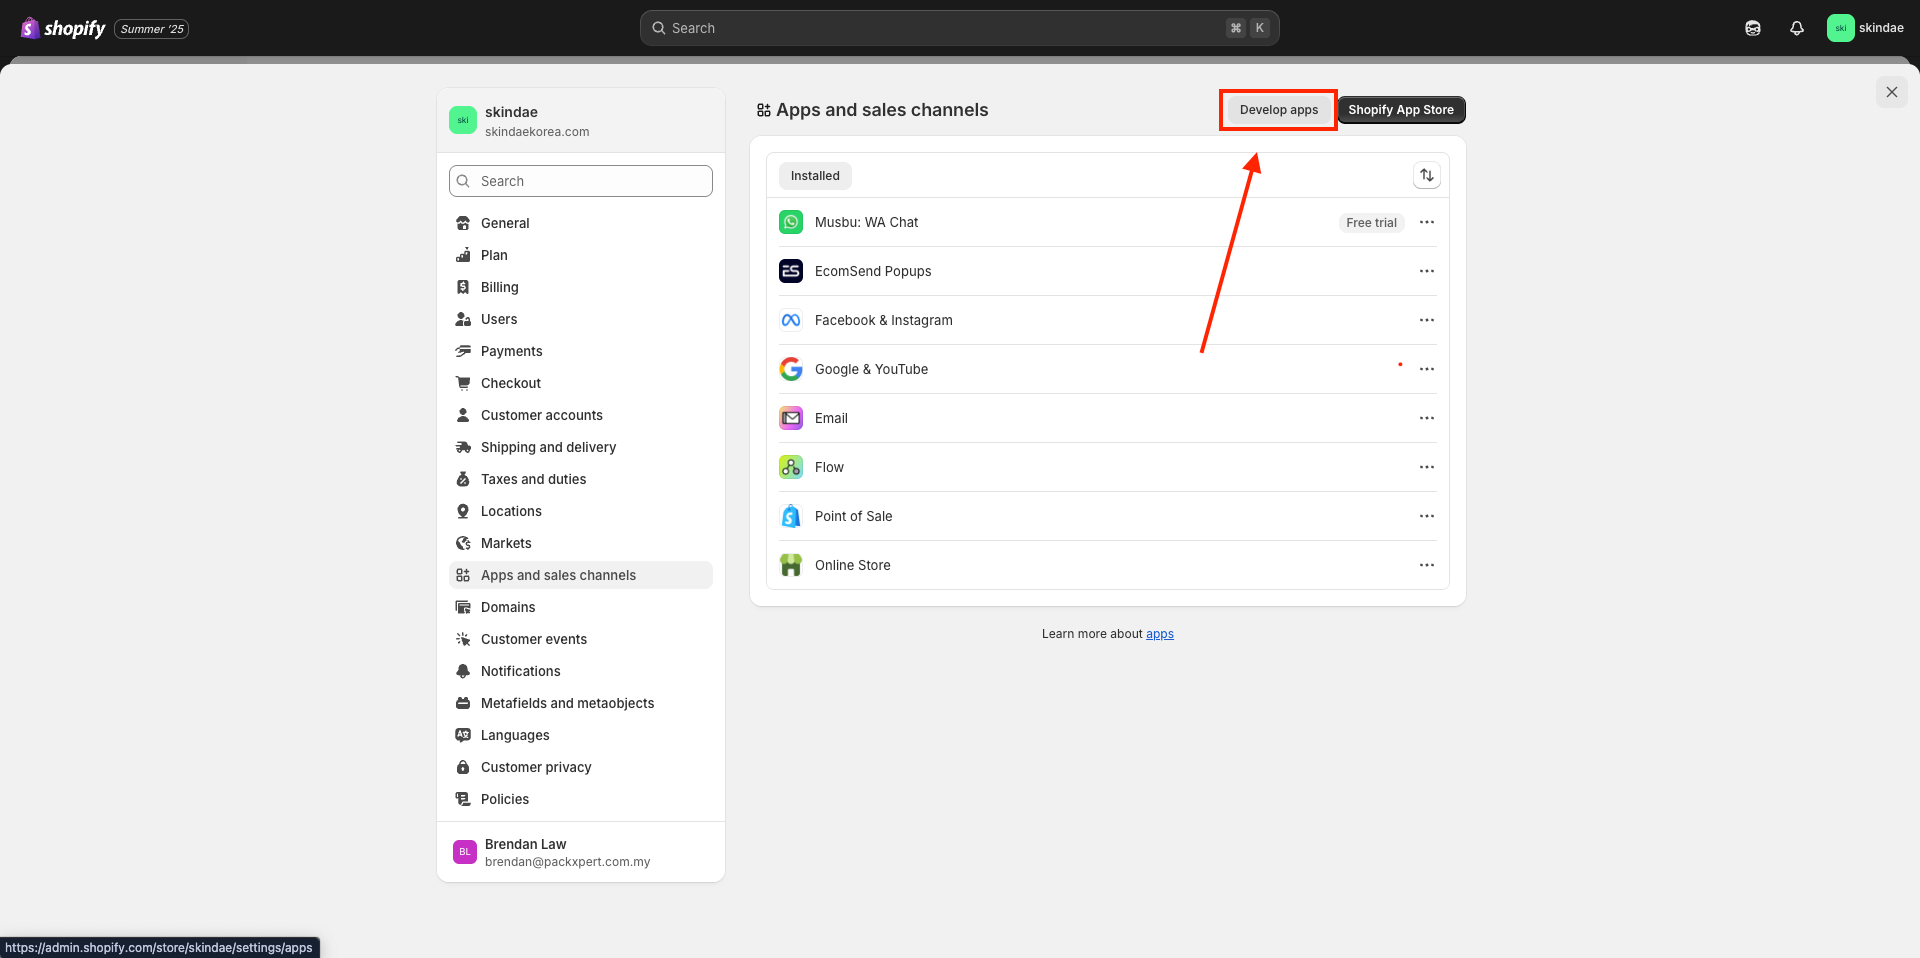Click the EcomSend Popups app icon
The image size is (1920, 958).
tap(791, 271)
